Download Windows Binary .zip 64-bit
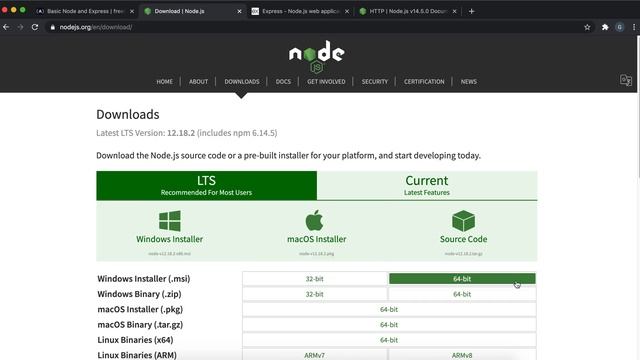Screen dimensions: 640x360 tap(462, 294)
